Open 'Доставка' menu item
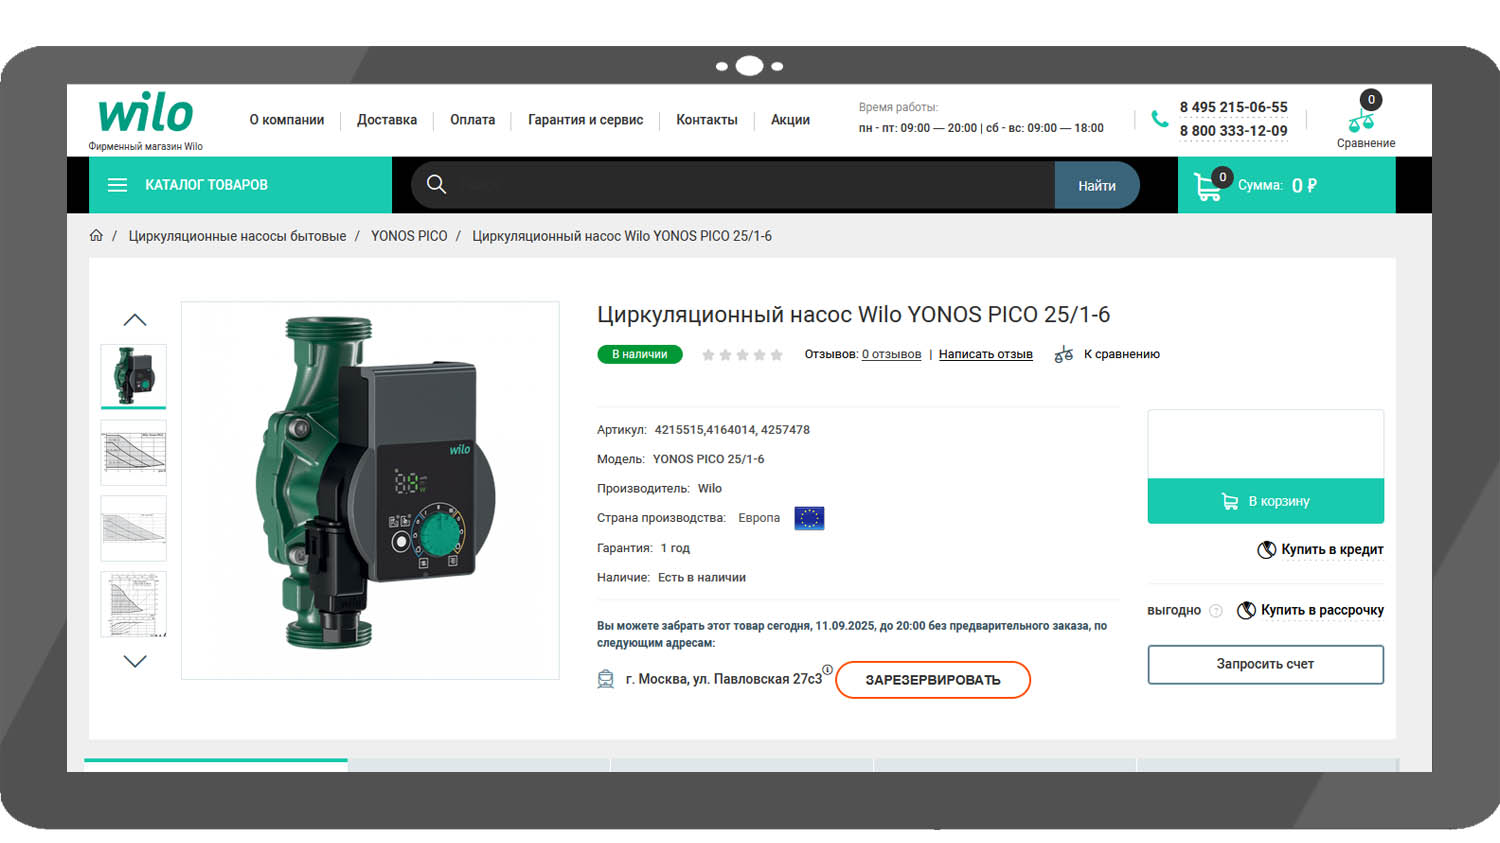This screenshot has height=843, width=1500. [x=387, y=120]
